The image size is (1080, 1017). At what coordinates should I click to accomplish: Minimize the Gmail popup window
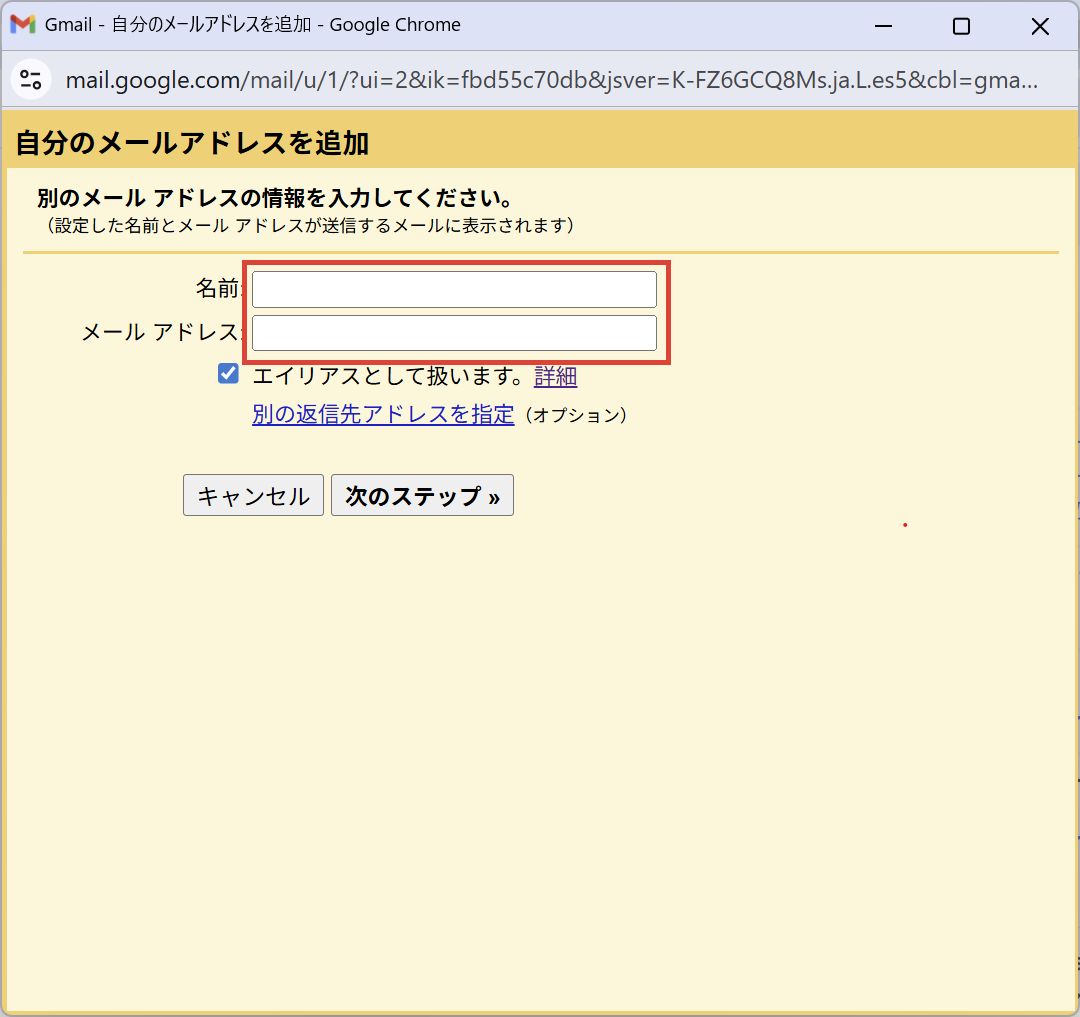(x=882, y=26)
